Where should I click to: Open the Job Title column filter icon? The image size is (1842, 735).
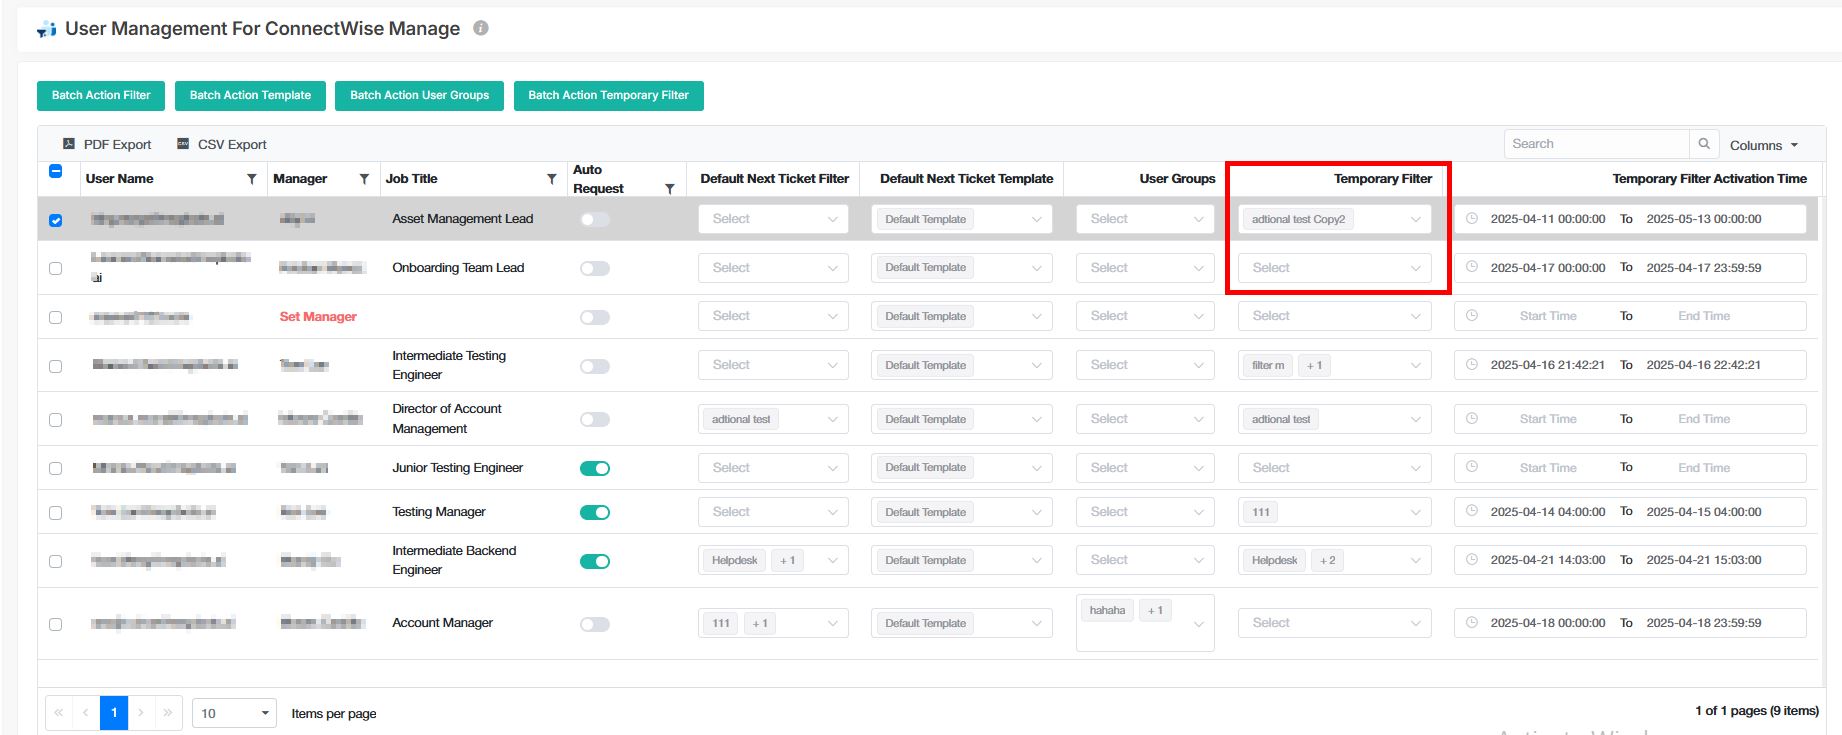click(x=552, y=179)
